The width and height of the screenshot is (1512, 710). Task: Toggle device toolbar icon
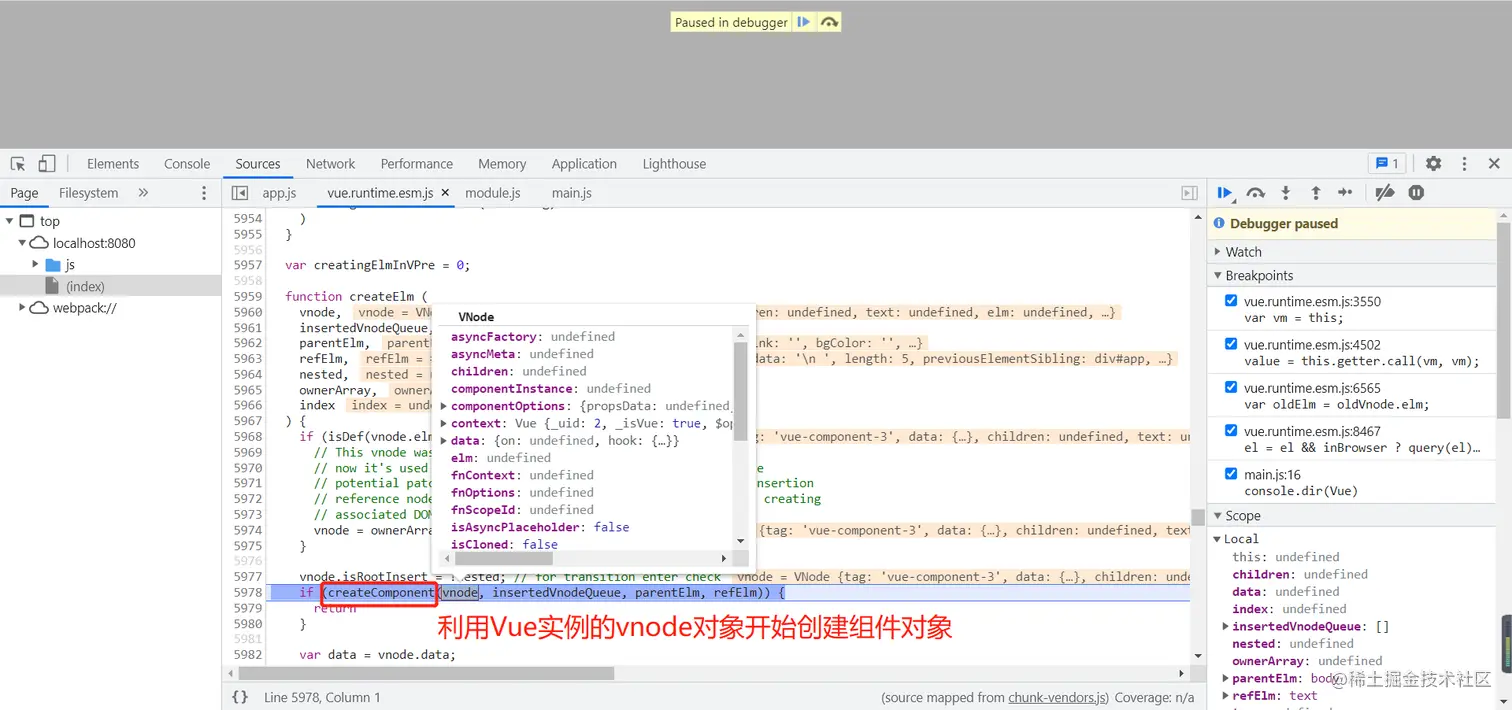[x=47, y=164]
